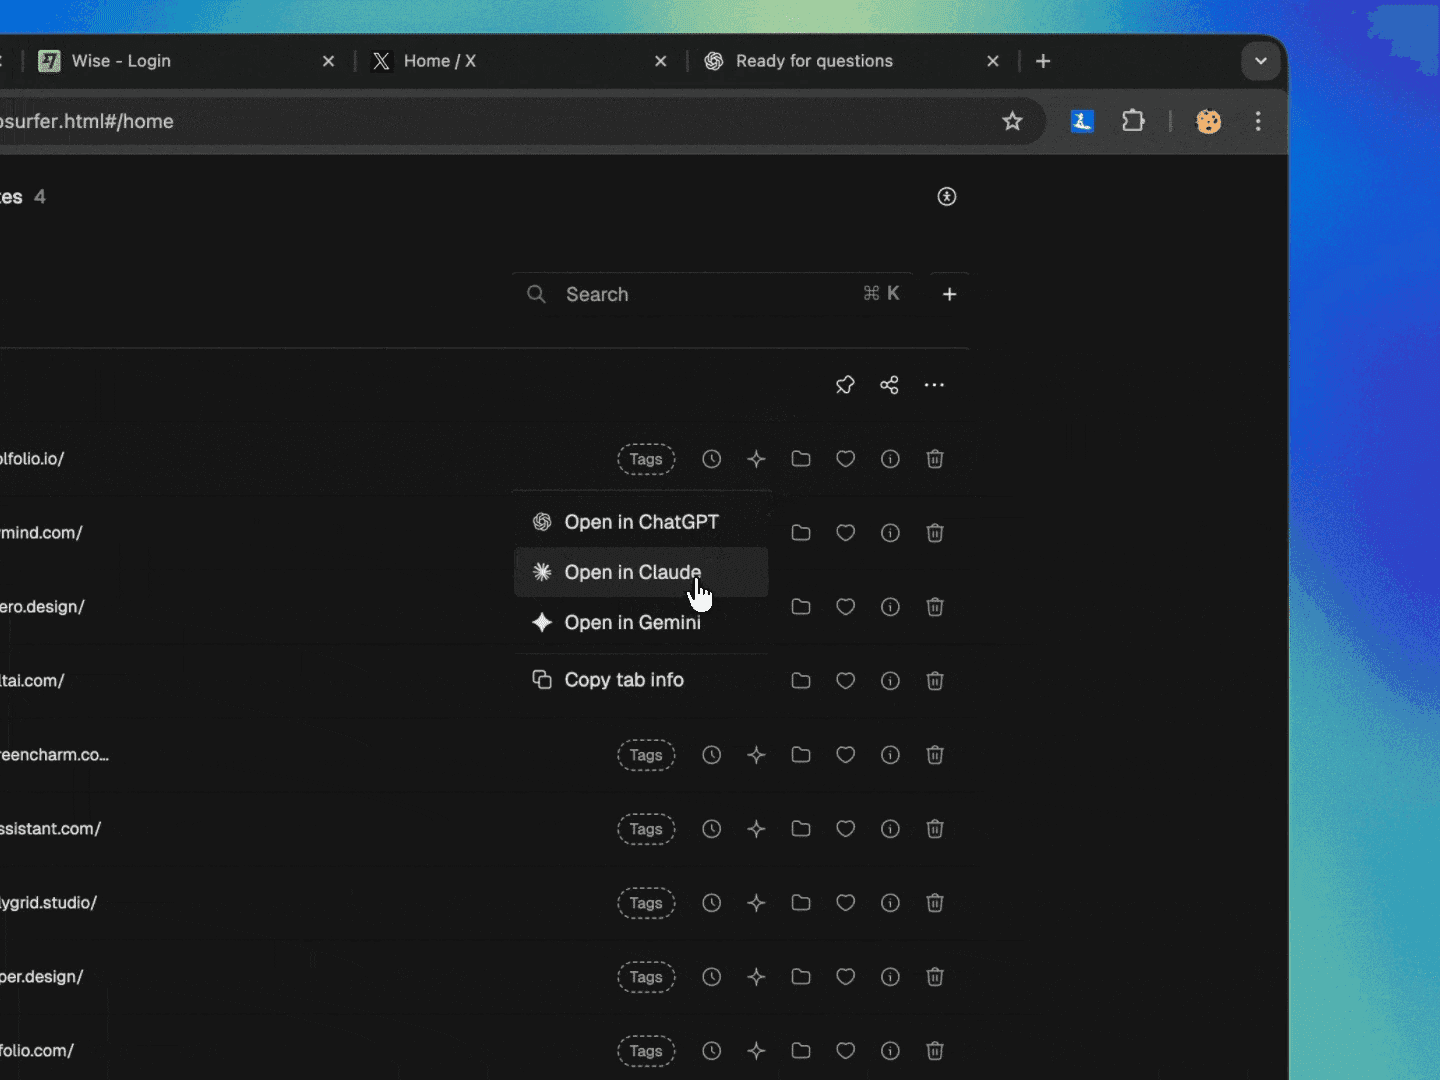1440x1080 pixels.
Task: Click the clock icon on folio.io row
Action: tap(711, 459)
